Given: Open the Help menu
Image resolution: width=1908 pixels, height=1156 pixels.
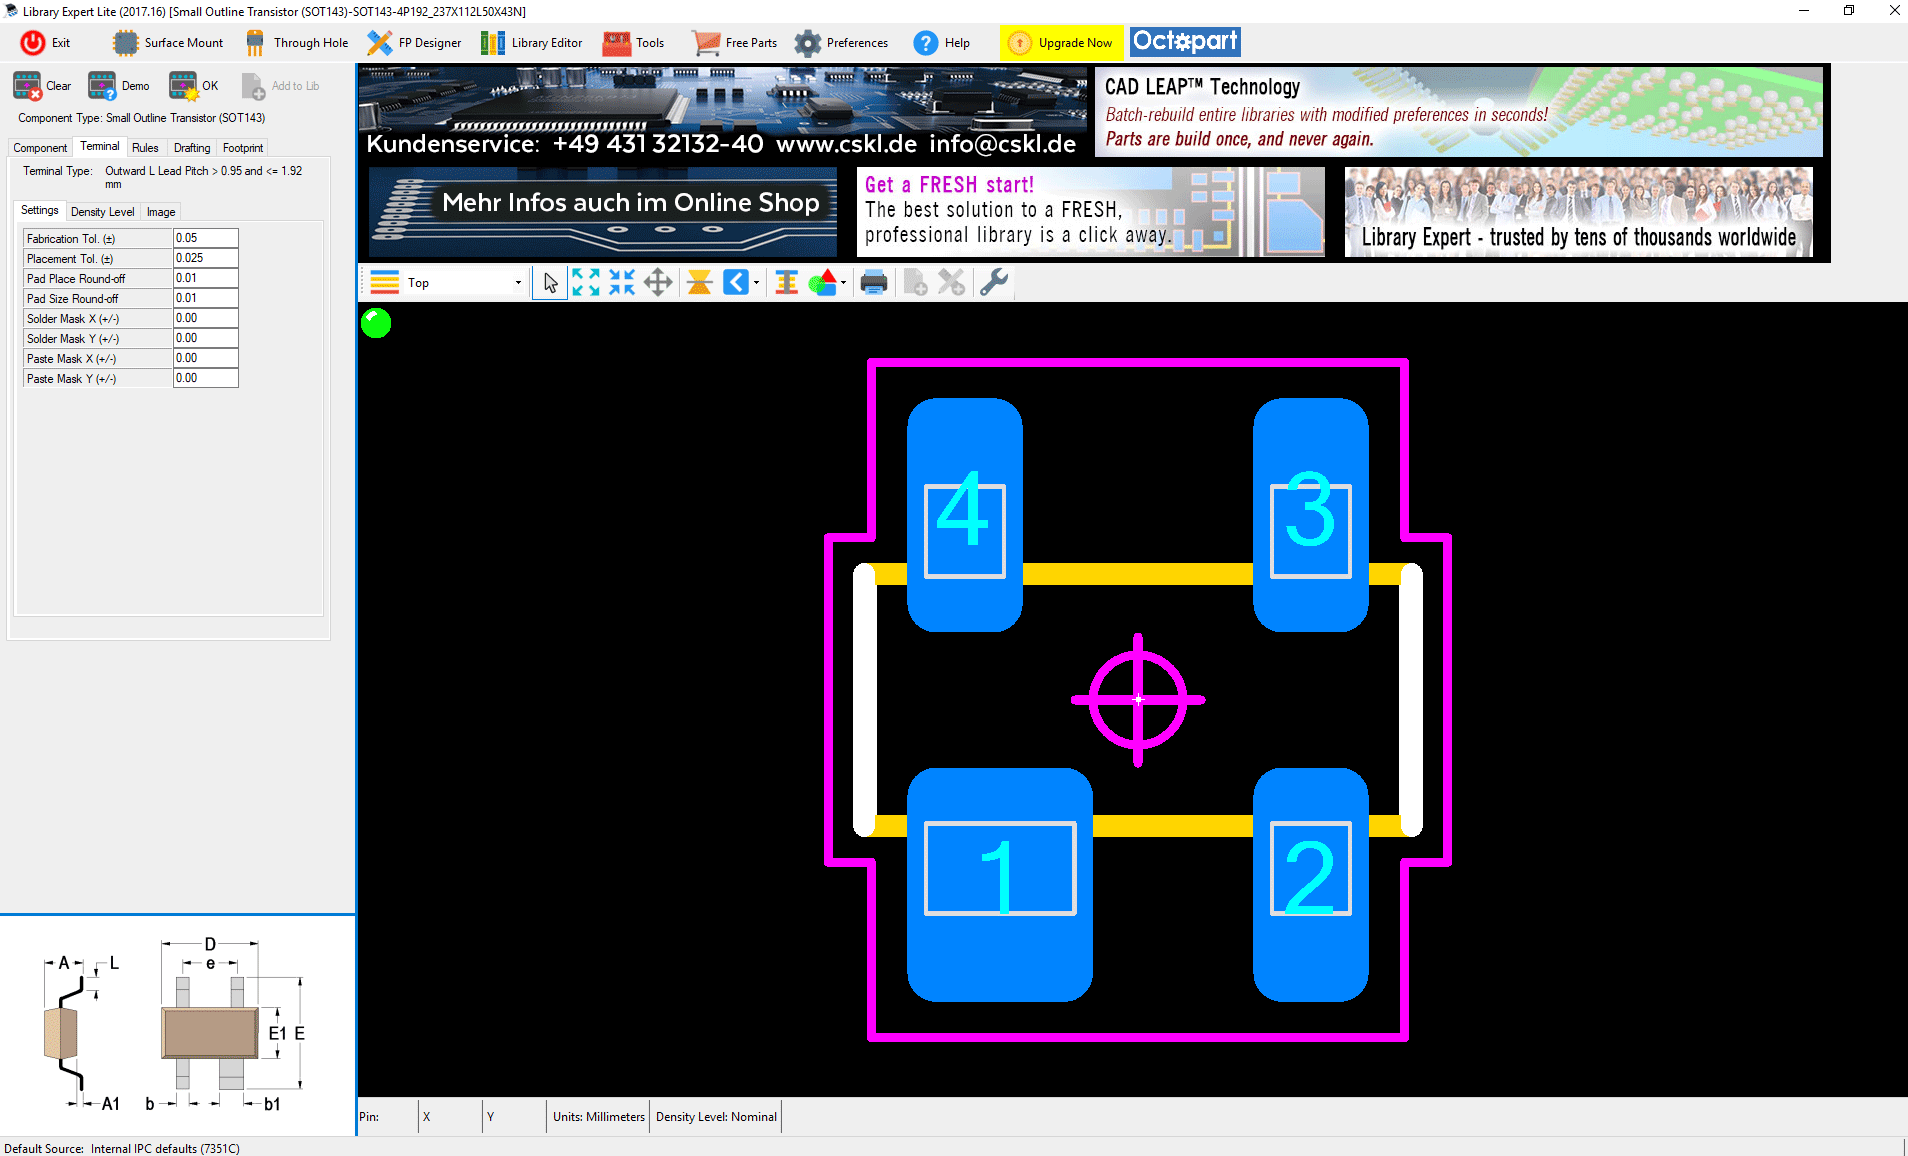Looking at the screenshot, I should [941, 42].
